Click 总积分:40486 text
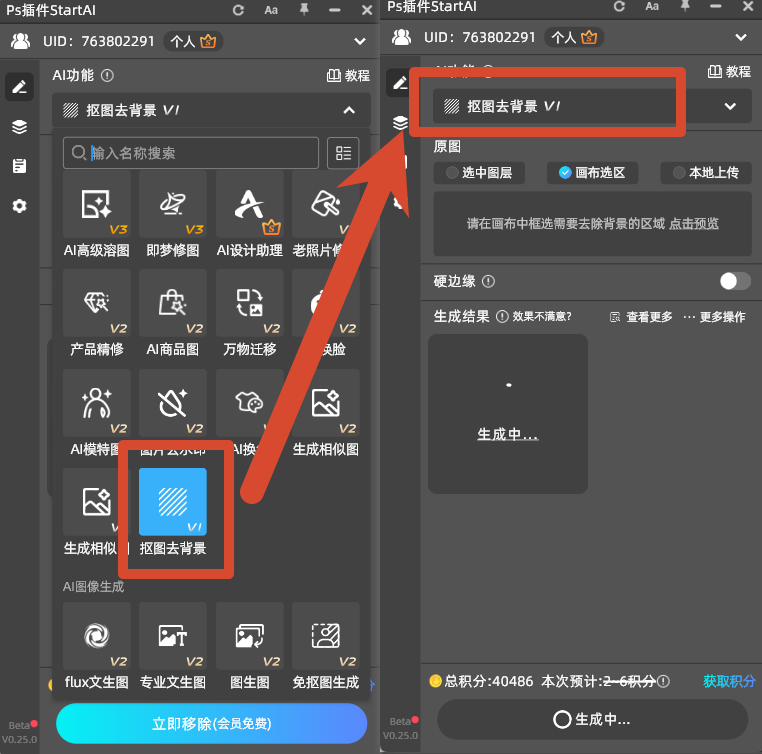 click(489, 681)
